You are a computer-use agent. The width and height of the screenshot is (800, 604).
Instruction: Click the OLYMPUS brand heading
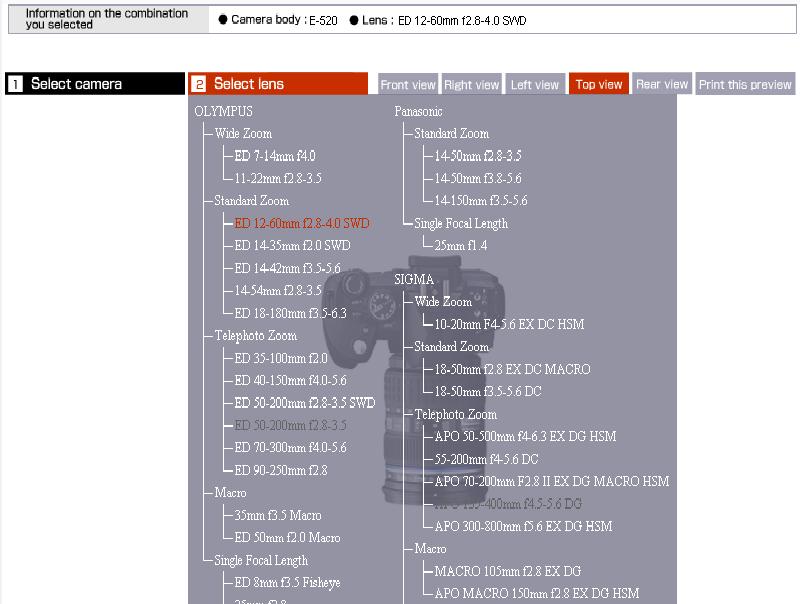tap(223, 111)
